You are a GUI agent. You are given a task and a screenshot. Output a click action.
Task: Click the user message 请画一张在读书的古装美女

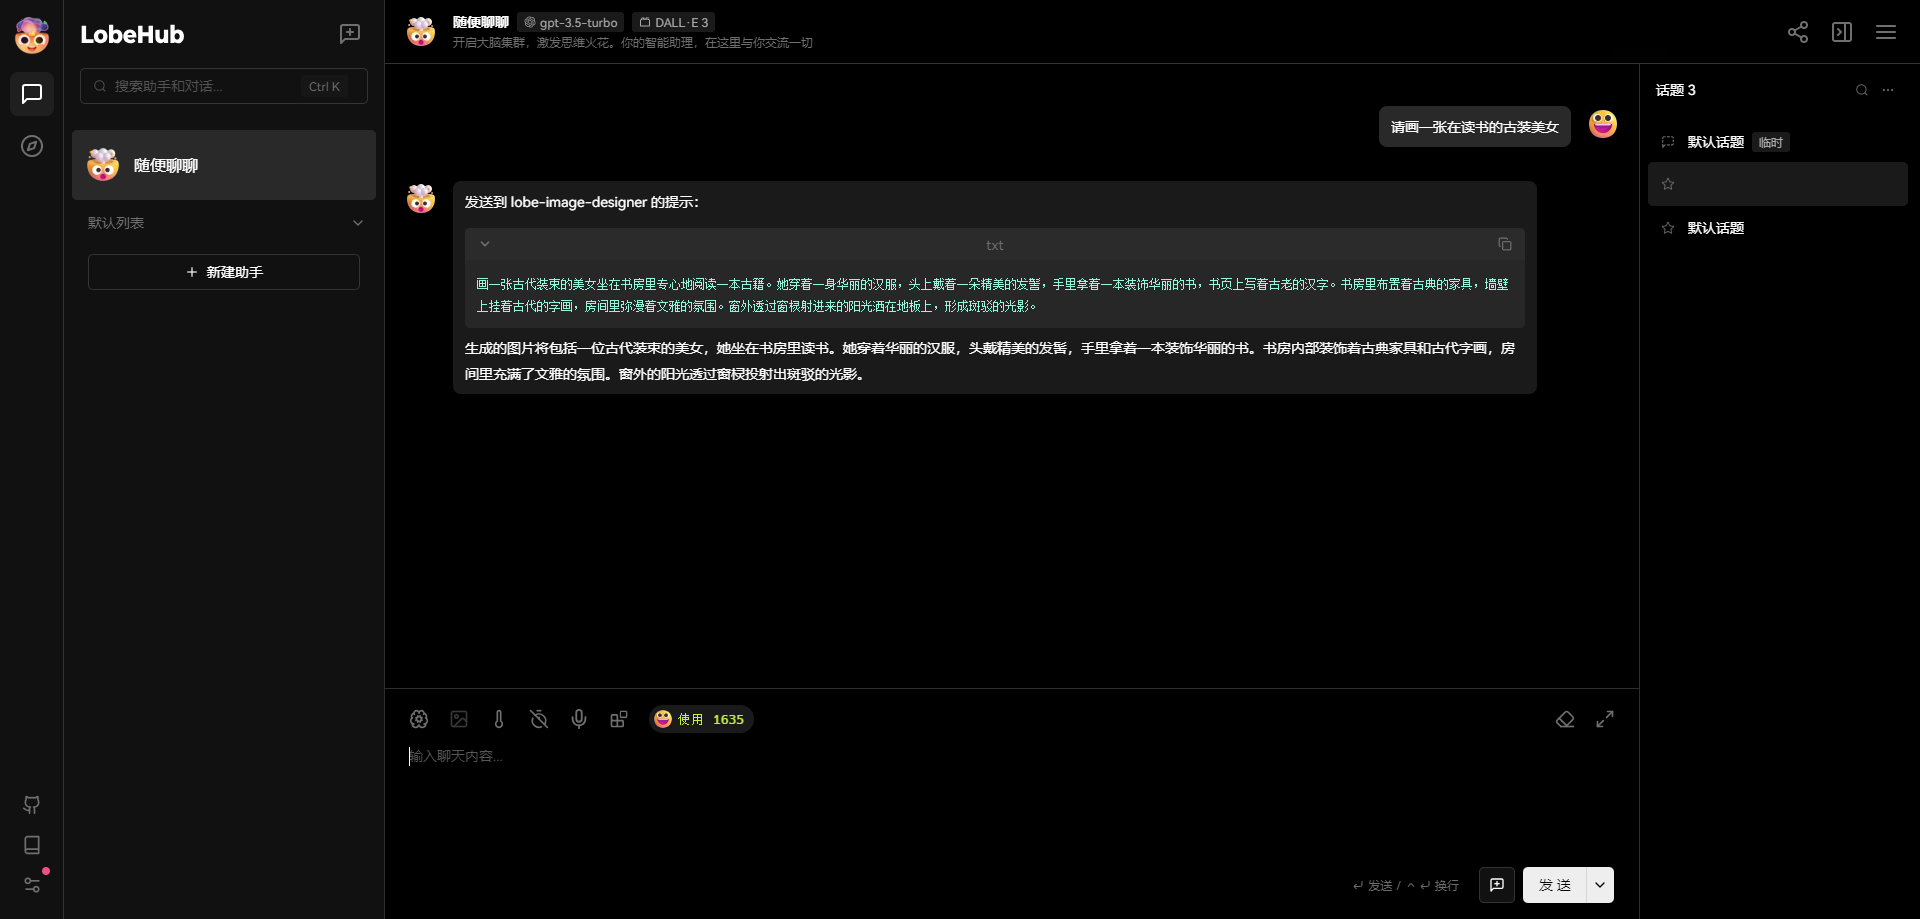[1475, 127]
